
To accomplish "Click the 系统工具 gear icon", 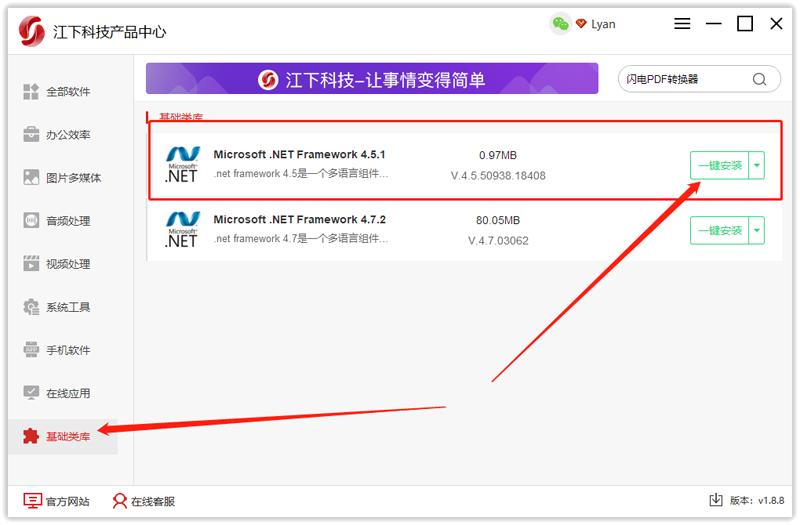I will pyautogui.click(x=31, y=307).
